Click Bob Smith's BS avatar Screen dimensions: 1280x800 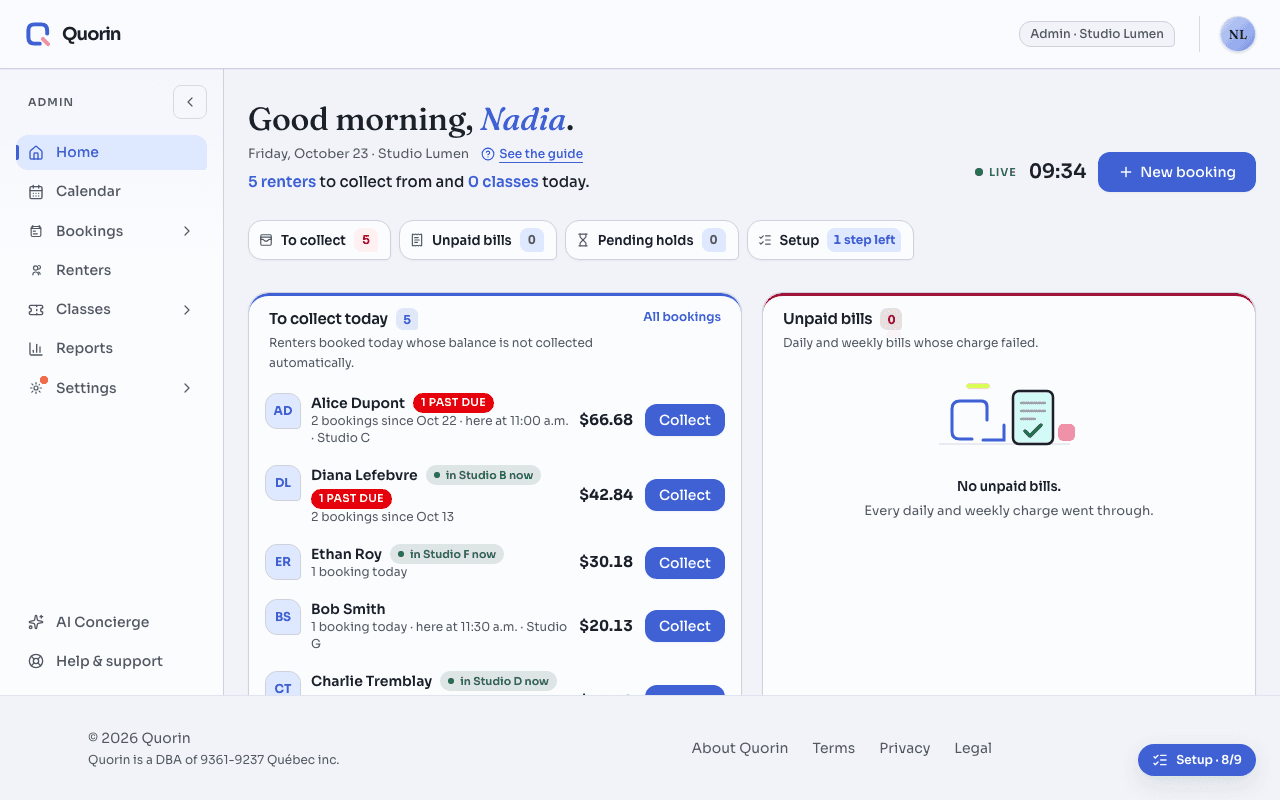[283, 617]
